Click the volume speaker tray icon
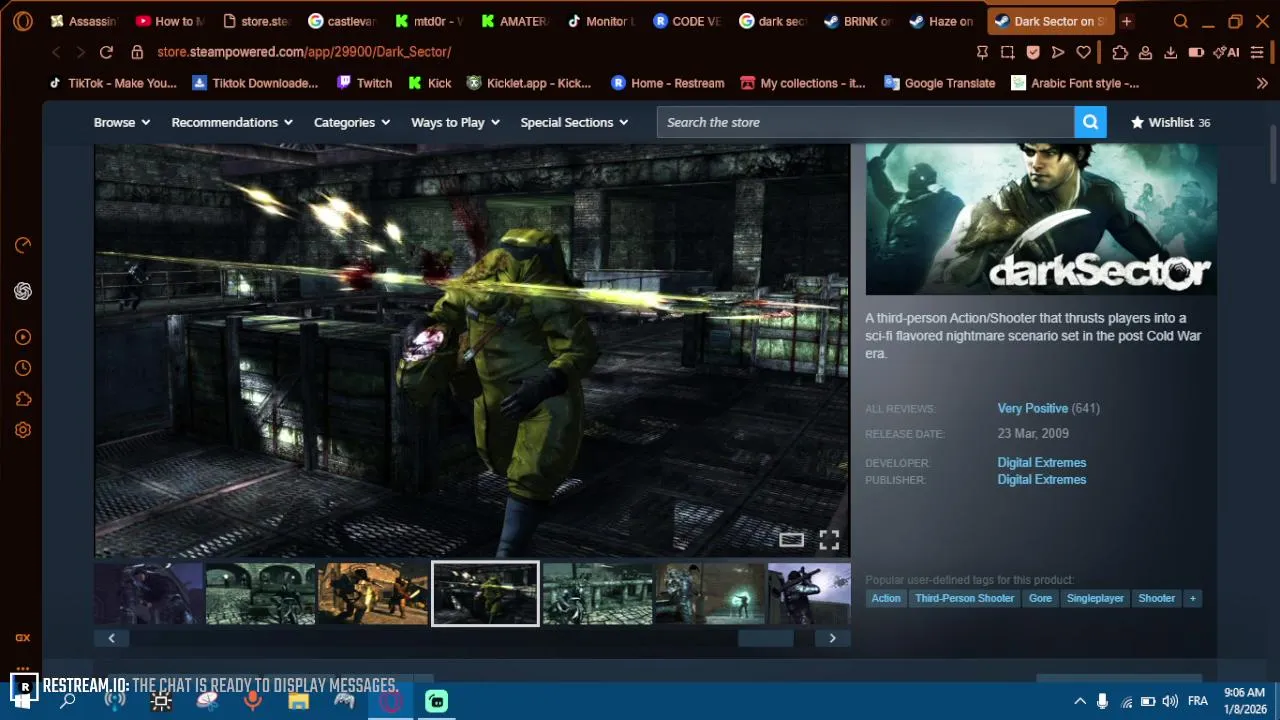1280x720 pixels. [1170, 701]
